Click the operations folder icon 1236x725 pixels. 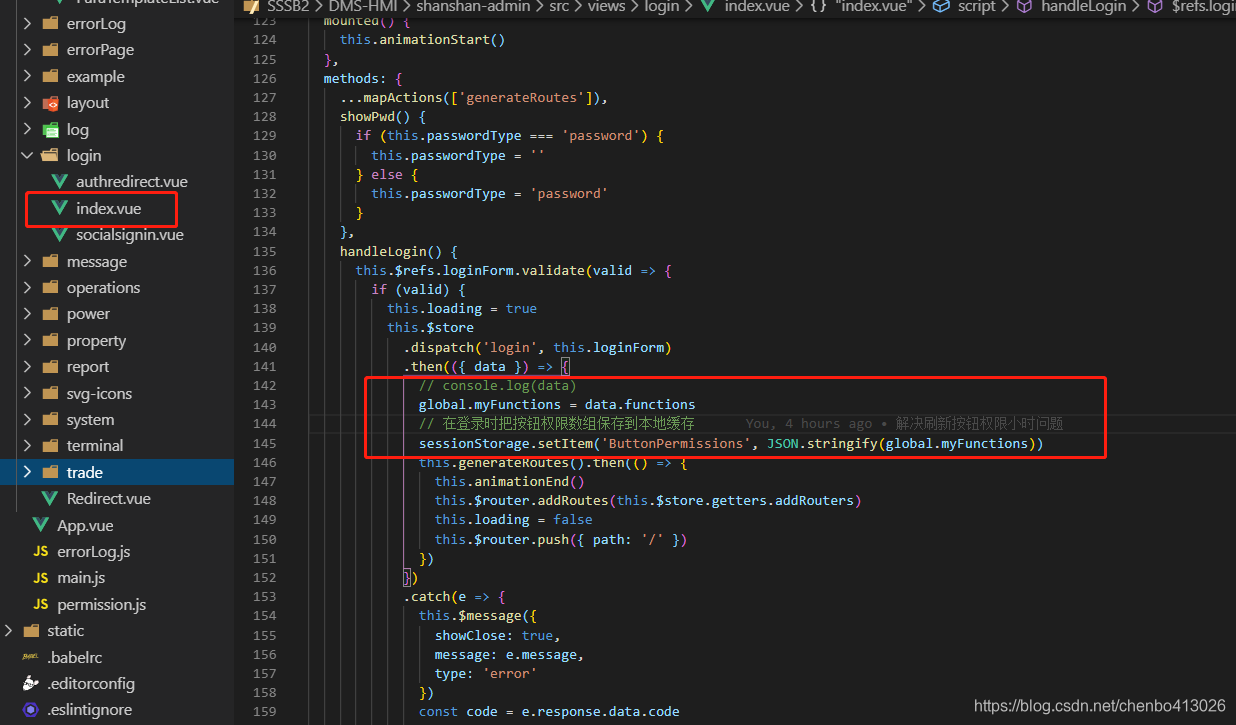pos(50,288)
